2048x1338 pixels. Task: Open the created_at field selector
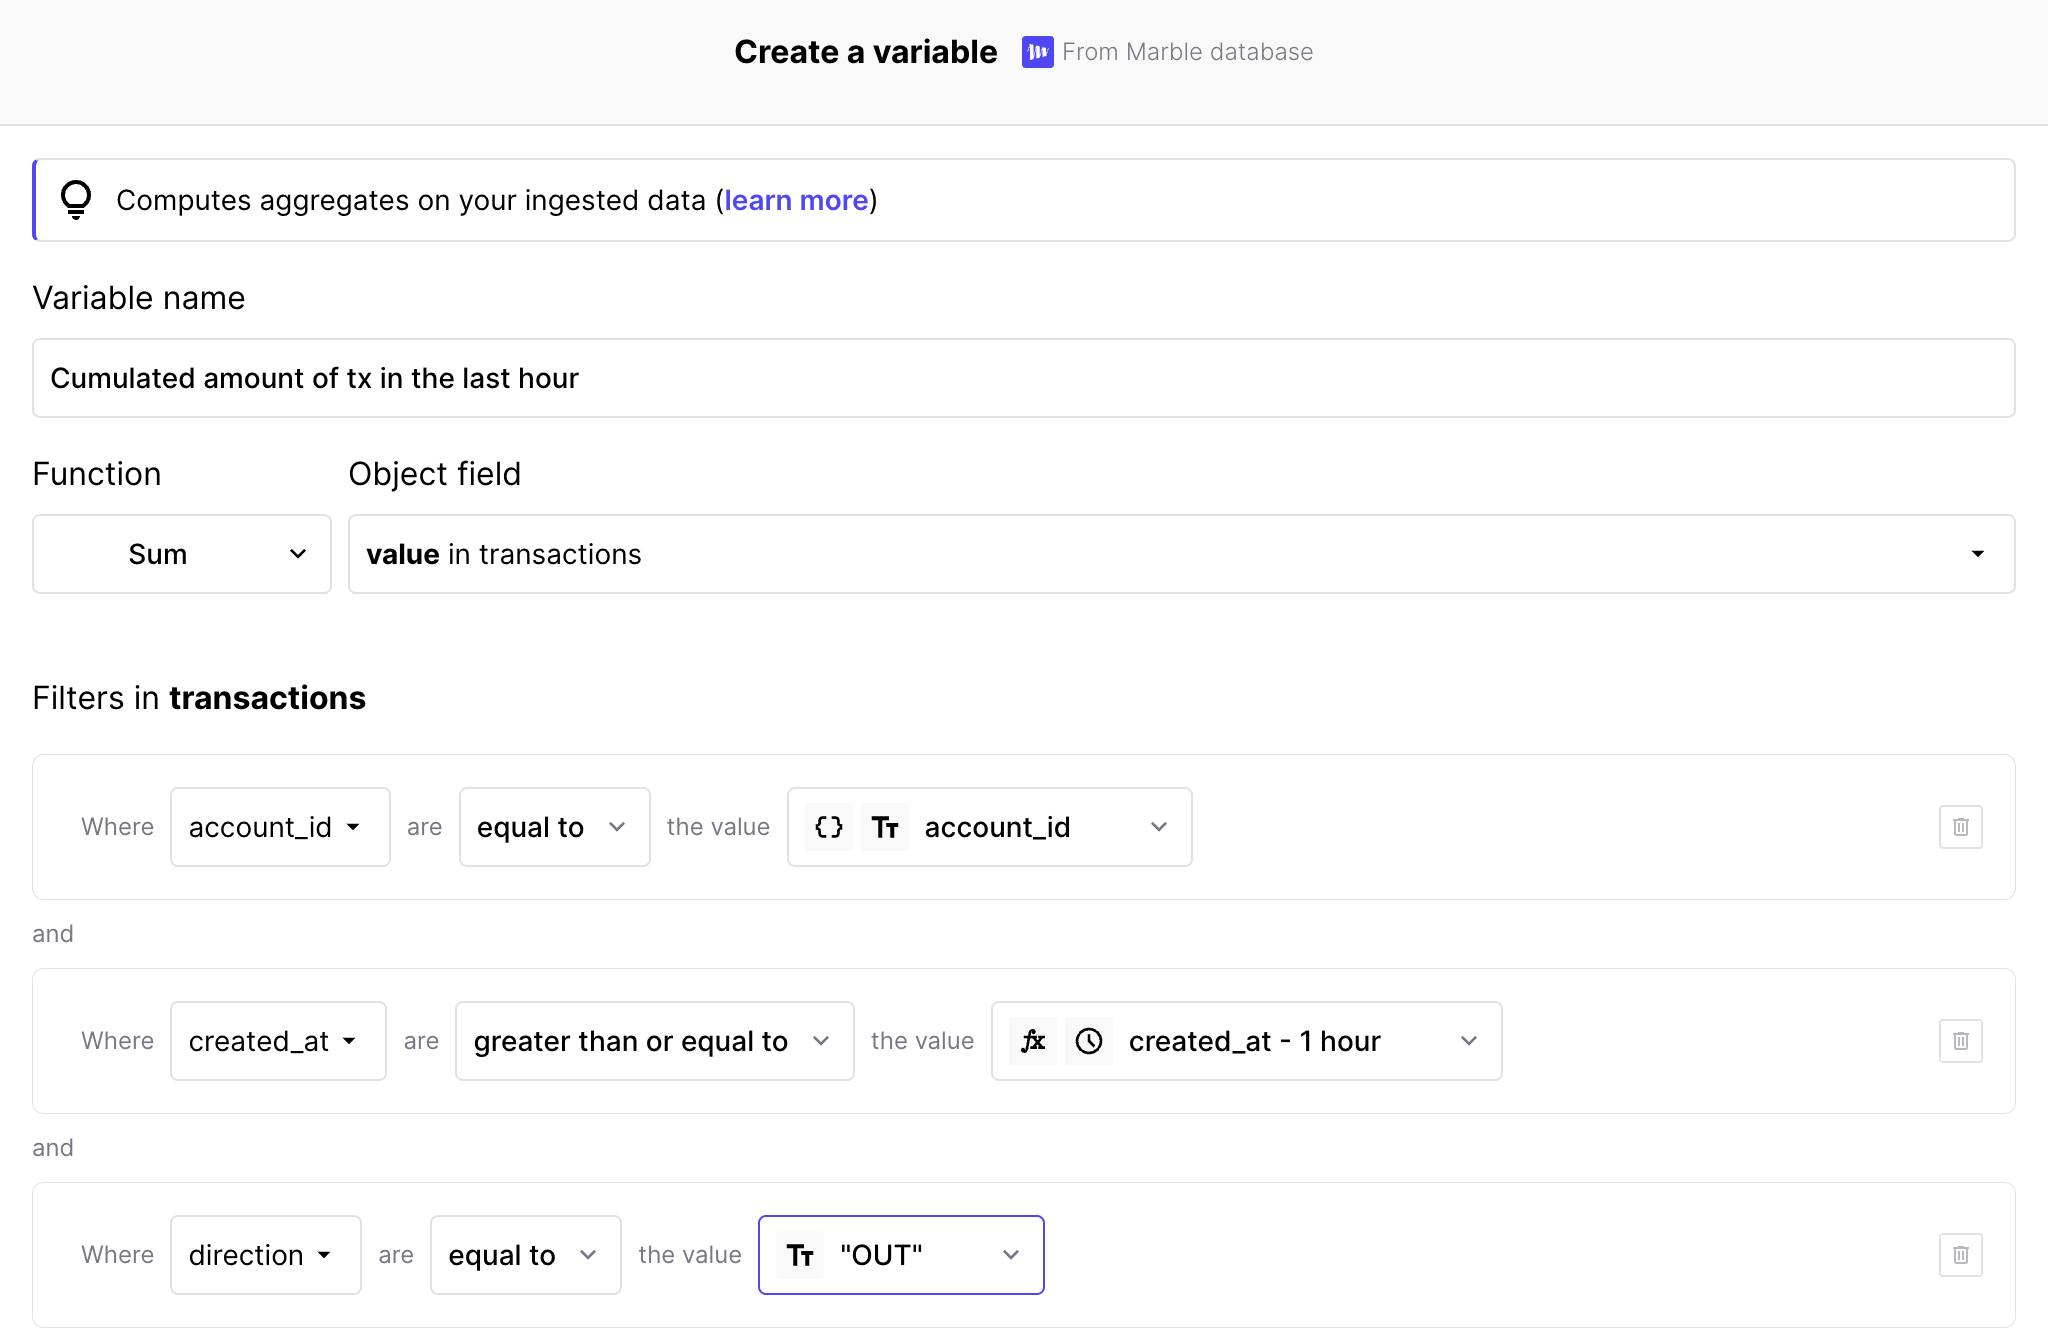coord(277,1041)
